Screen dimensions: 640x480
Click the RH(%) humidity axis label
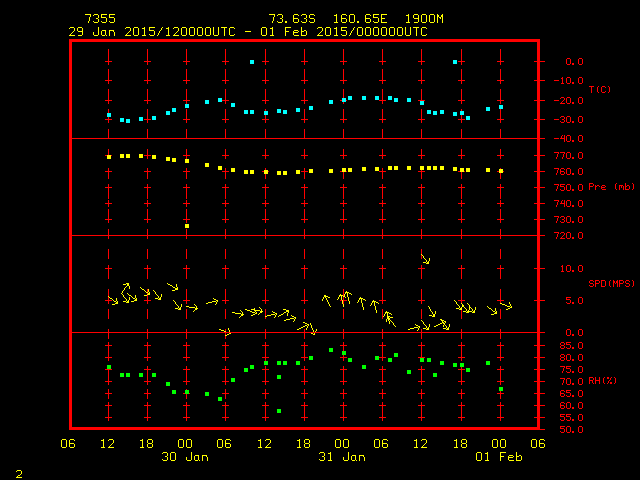[x=602, y=381]
